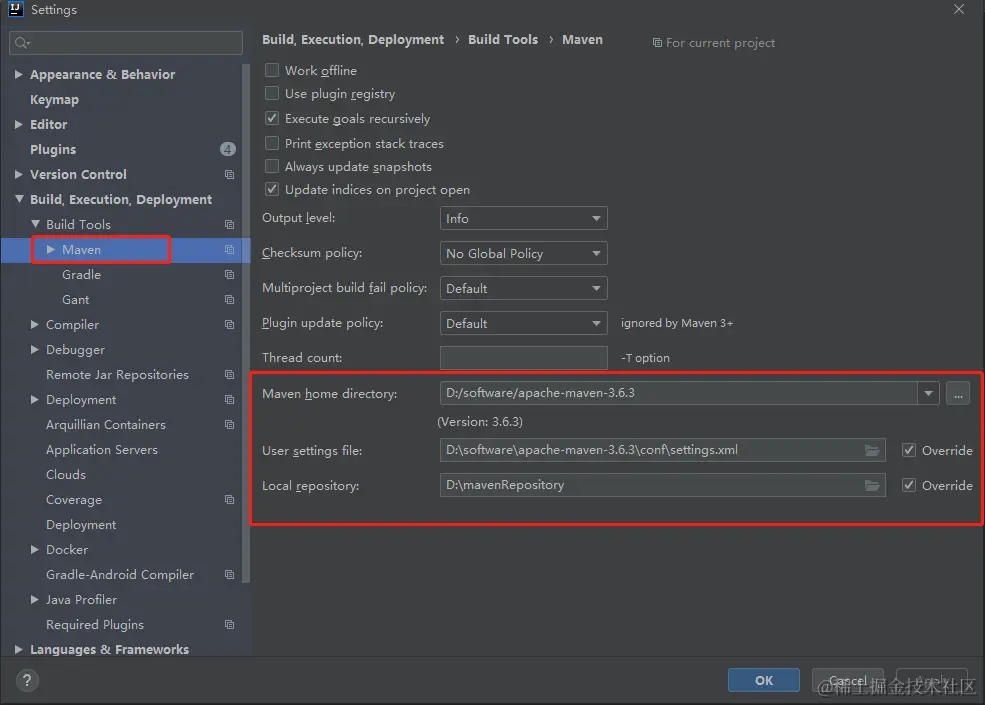This screenshot has height=705, width=985.
Task: Open Maven home directory dropdown arrow
Action: (x=928, y=393)
